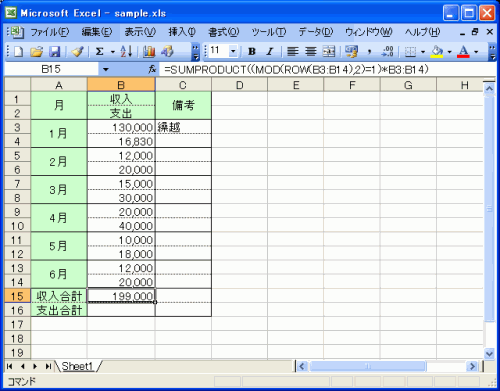Apply bold formatting

252,52
